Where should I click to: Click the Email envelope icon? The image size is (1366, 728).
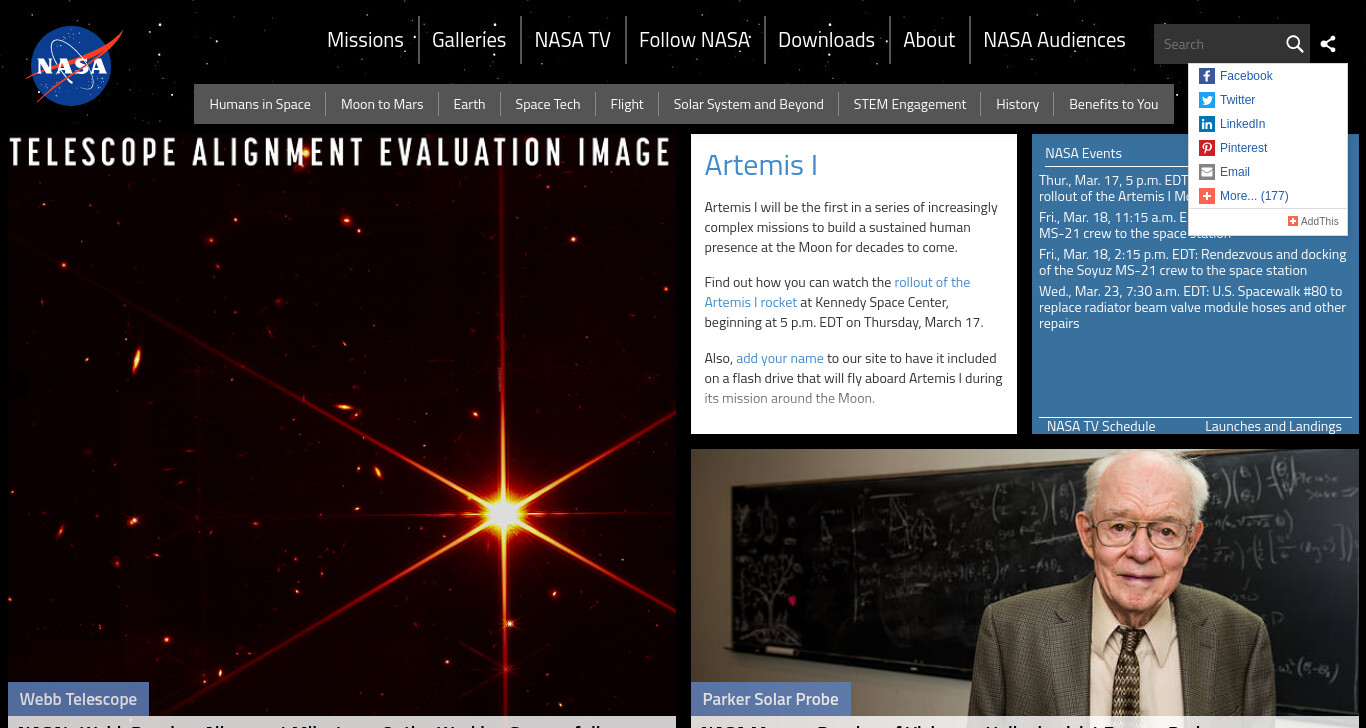tap(1207, 172)
